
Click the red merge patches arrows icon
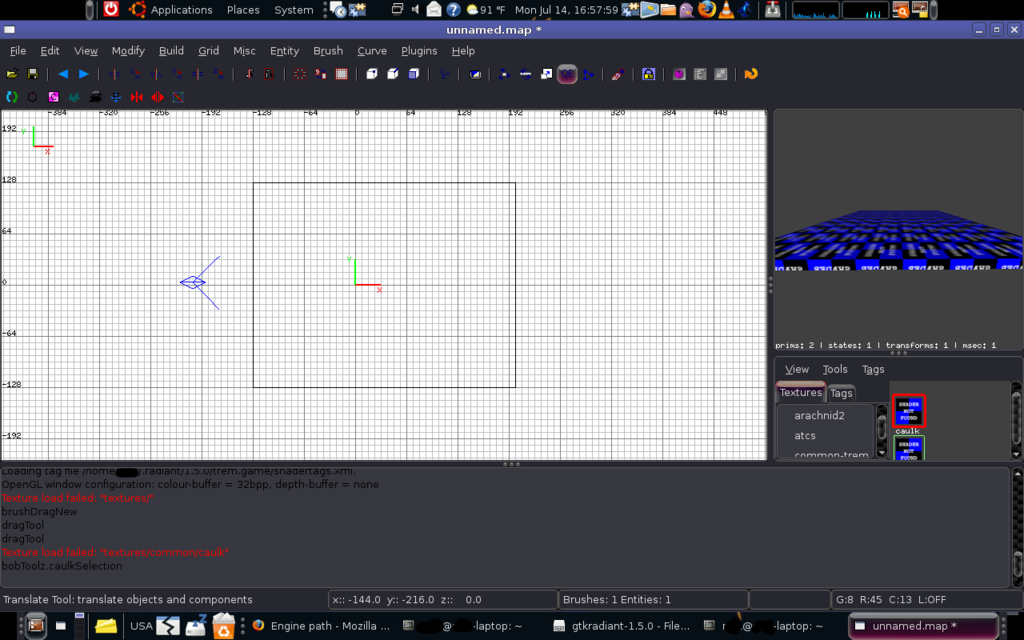[136, 97]
